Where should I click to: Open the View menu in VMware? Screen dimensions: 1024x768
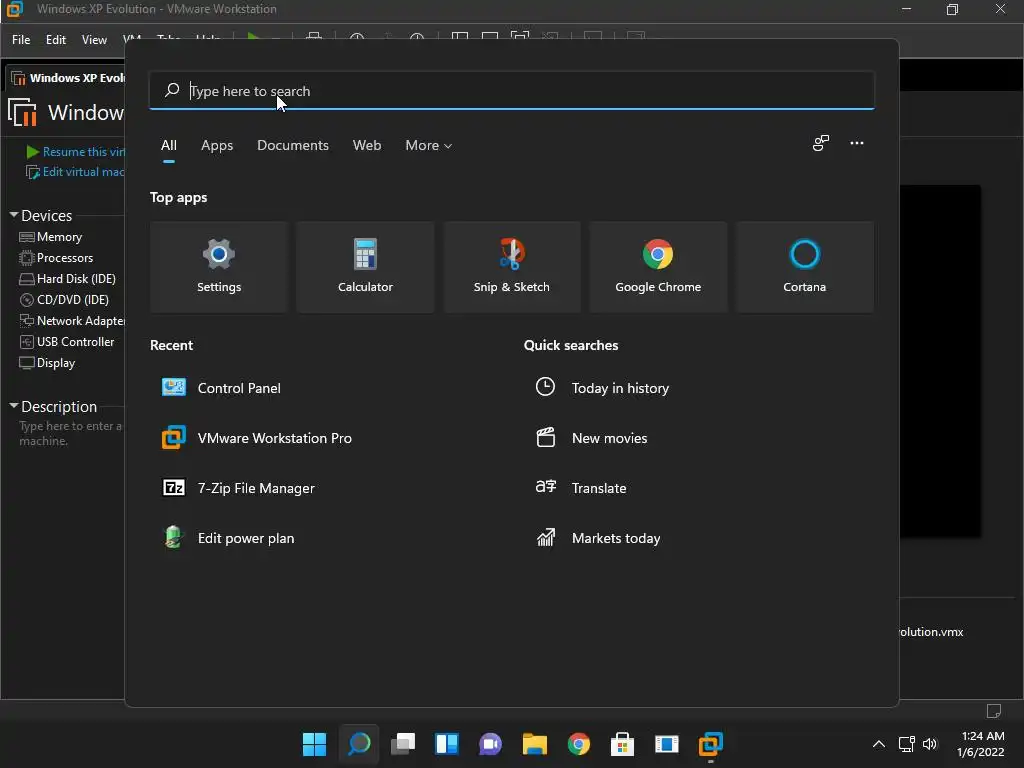(94, 40)
